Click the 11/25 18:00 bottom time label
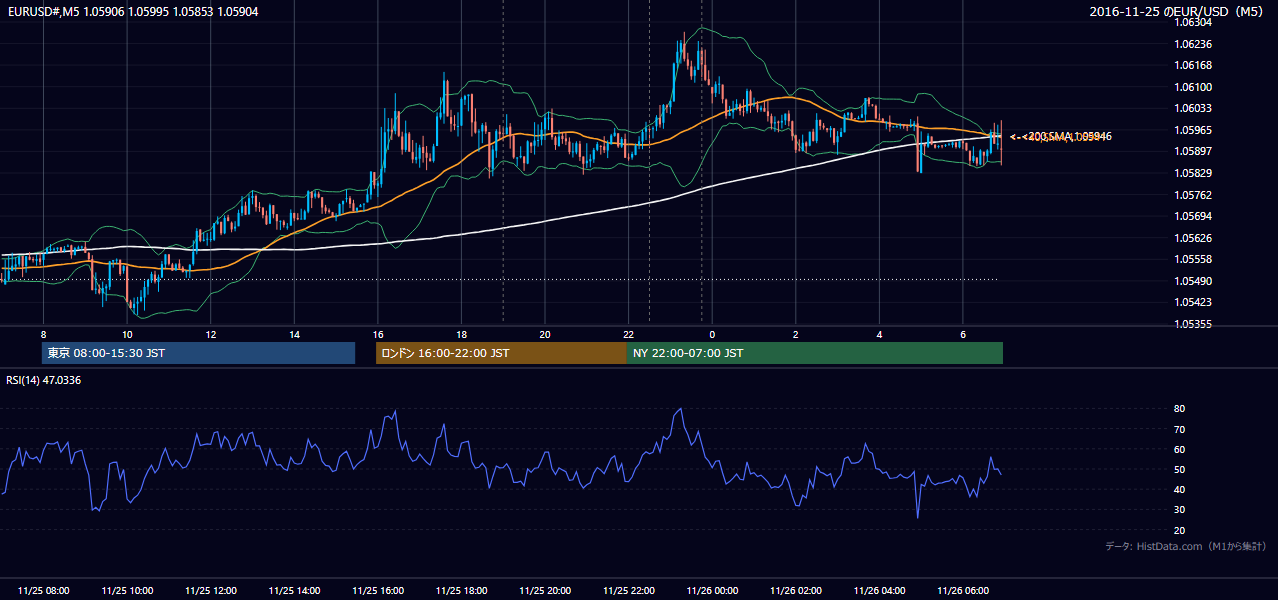Viewport: 1278px width, 600px height. pos(461,591)
